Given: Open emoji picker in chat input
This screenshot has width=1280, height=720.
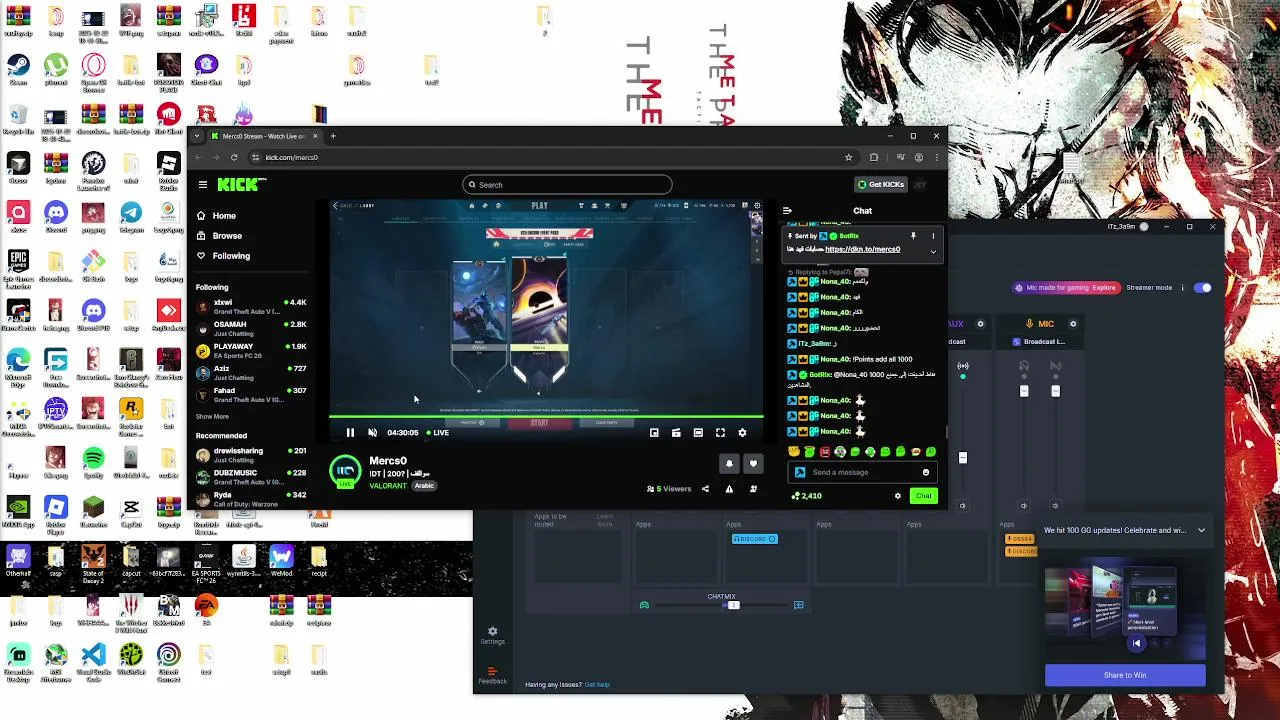Looking at the screenshot, I should [926, 472].
